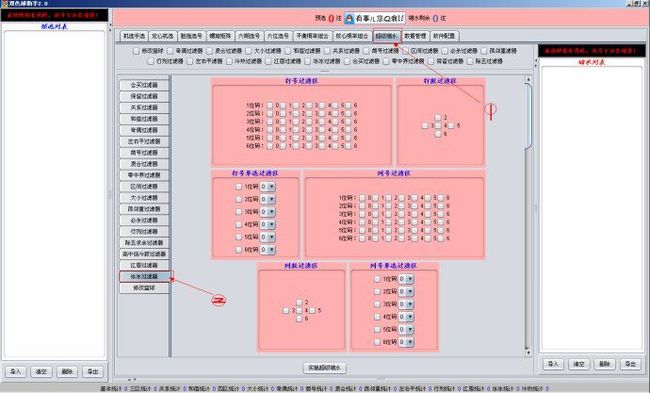Click the 基本统计 status bar entry
This screenshot has height=393, width=650.
[x=112, y=389]
